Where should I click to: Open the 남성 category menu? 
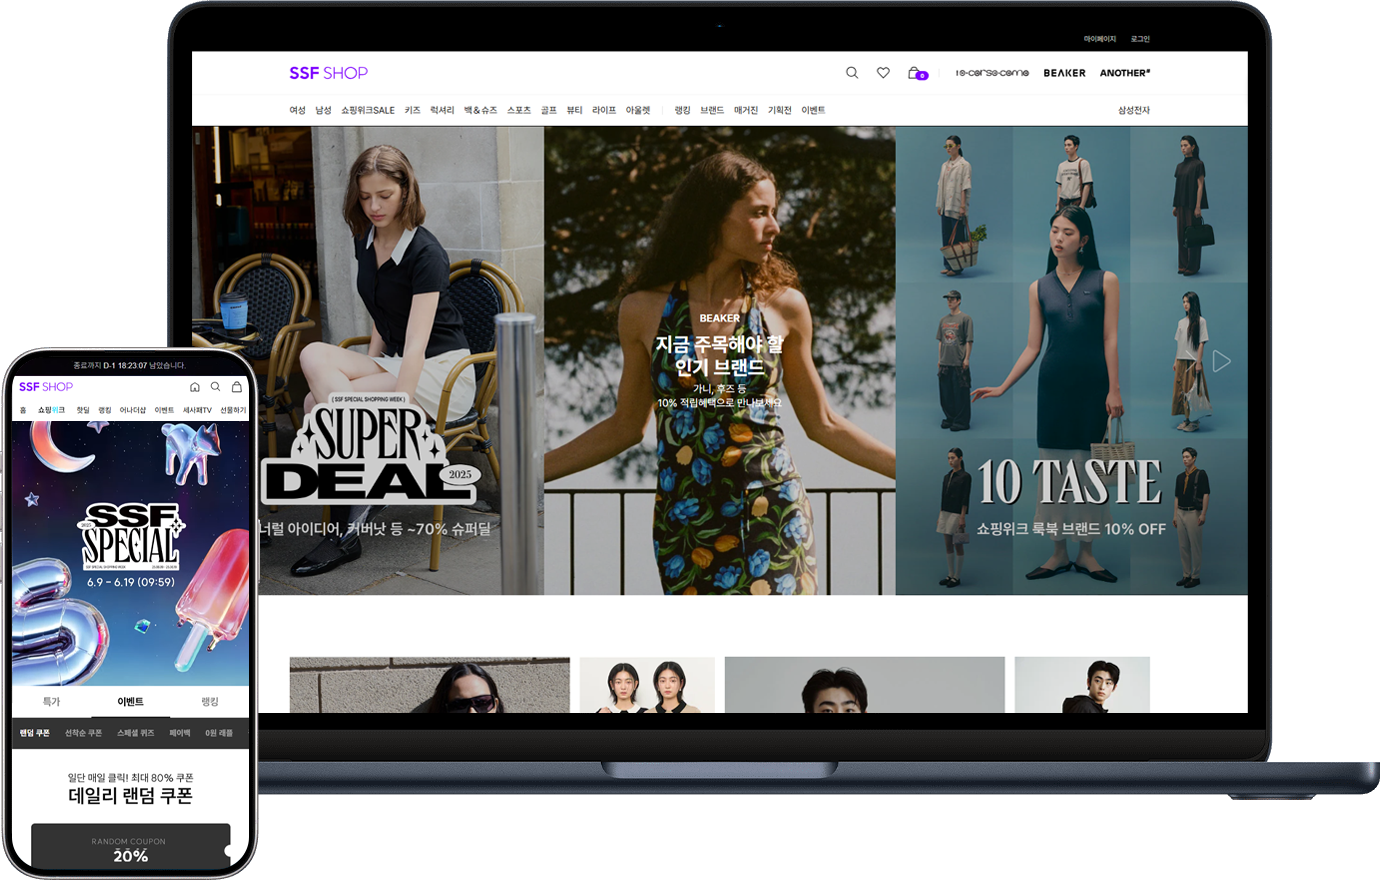[x=323, y=110]
